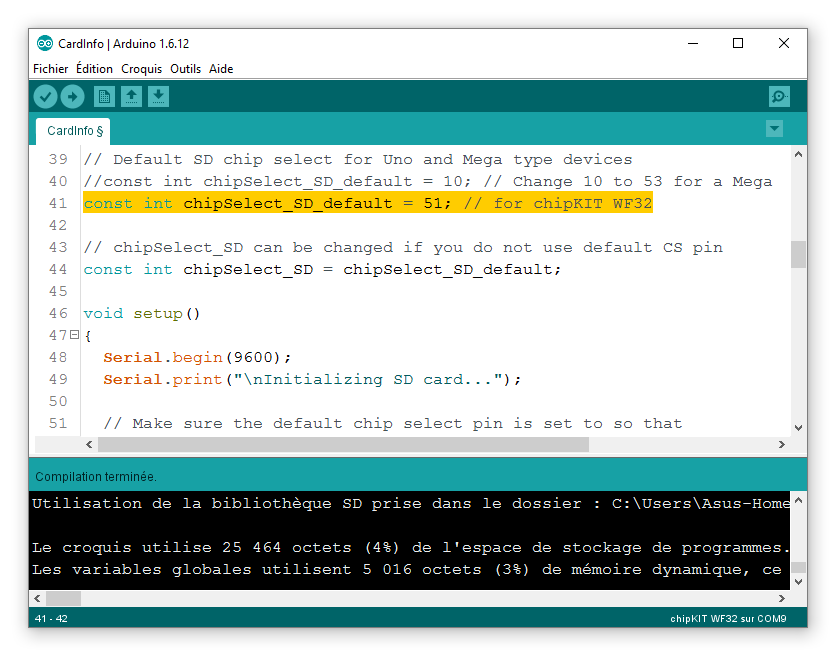838x654 pixels.
Task: Open the Outils menu
Action: (x=185, y=69)
